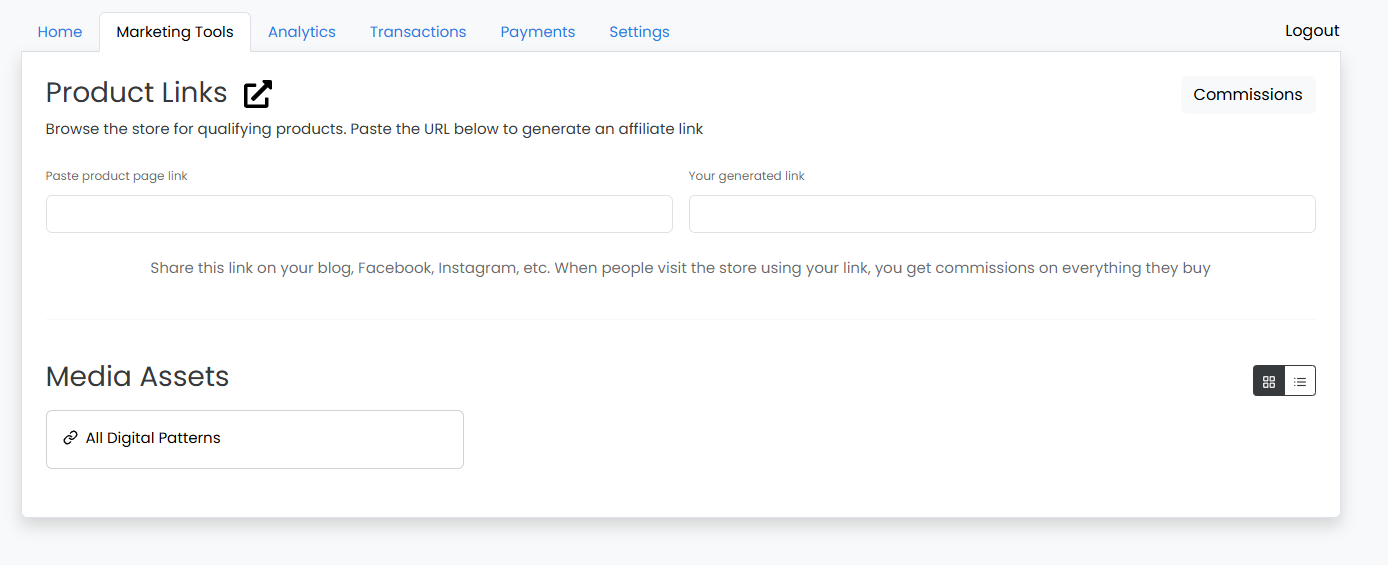The height and width of the screenshot is (565, 1388).
Task: Switch Media Assets to list view
Action: pyautogui.click(x=1300, y=381)
